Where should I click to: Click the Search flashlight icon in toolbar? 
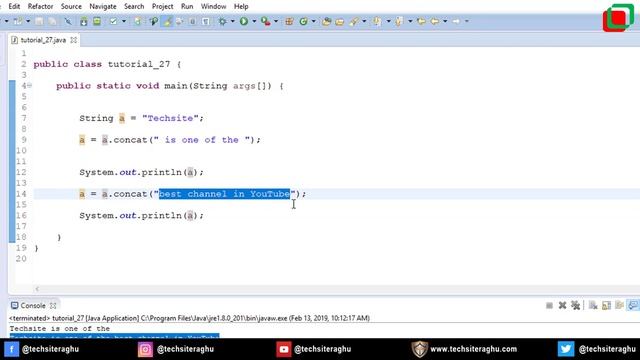click(354, 21)
